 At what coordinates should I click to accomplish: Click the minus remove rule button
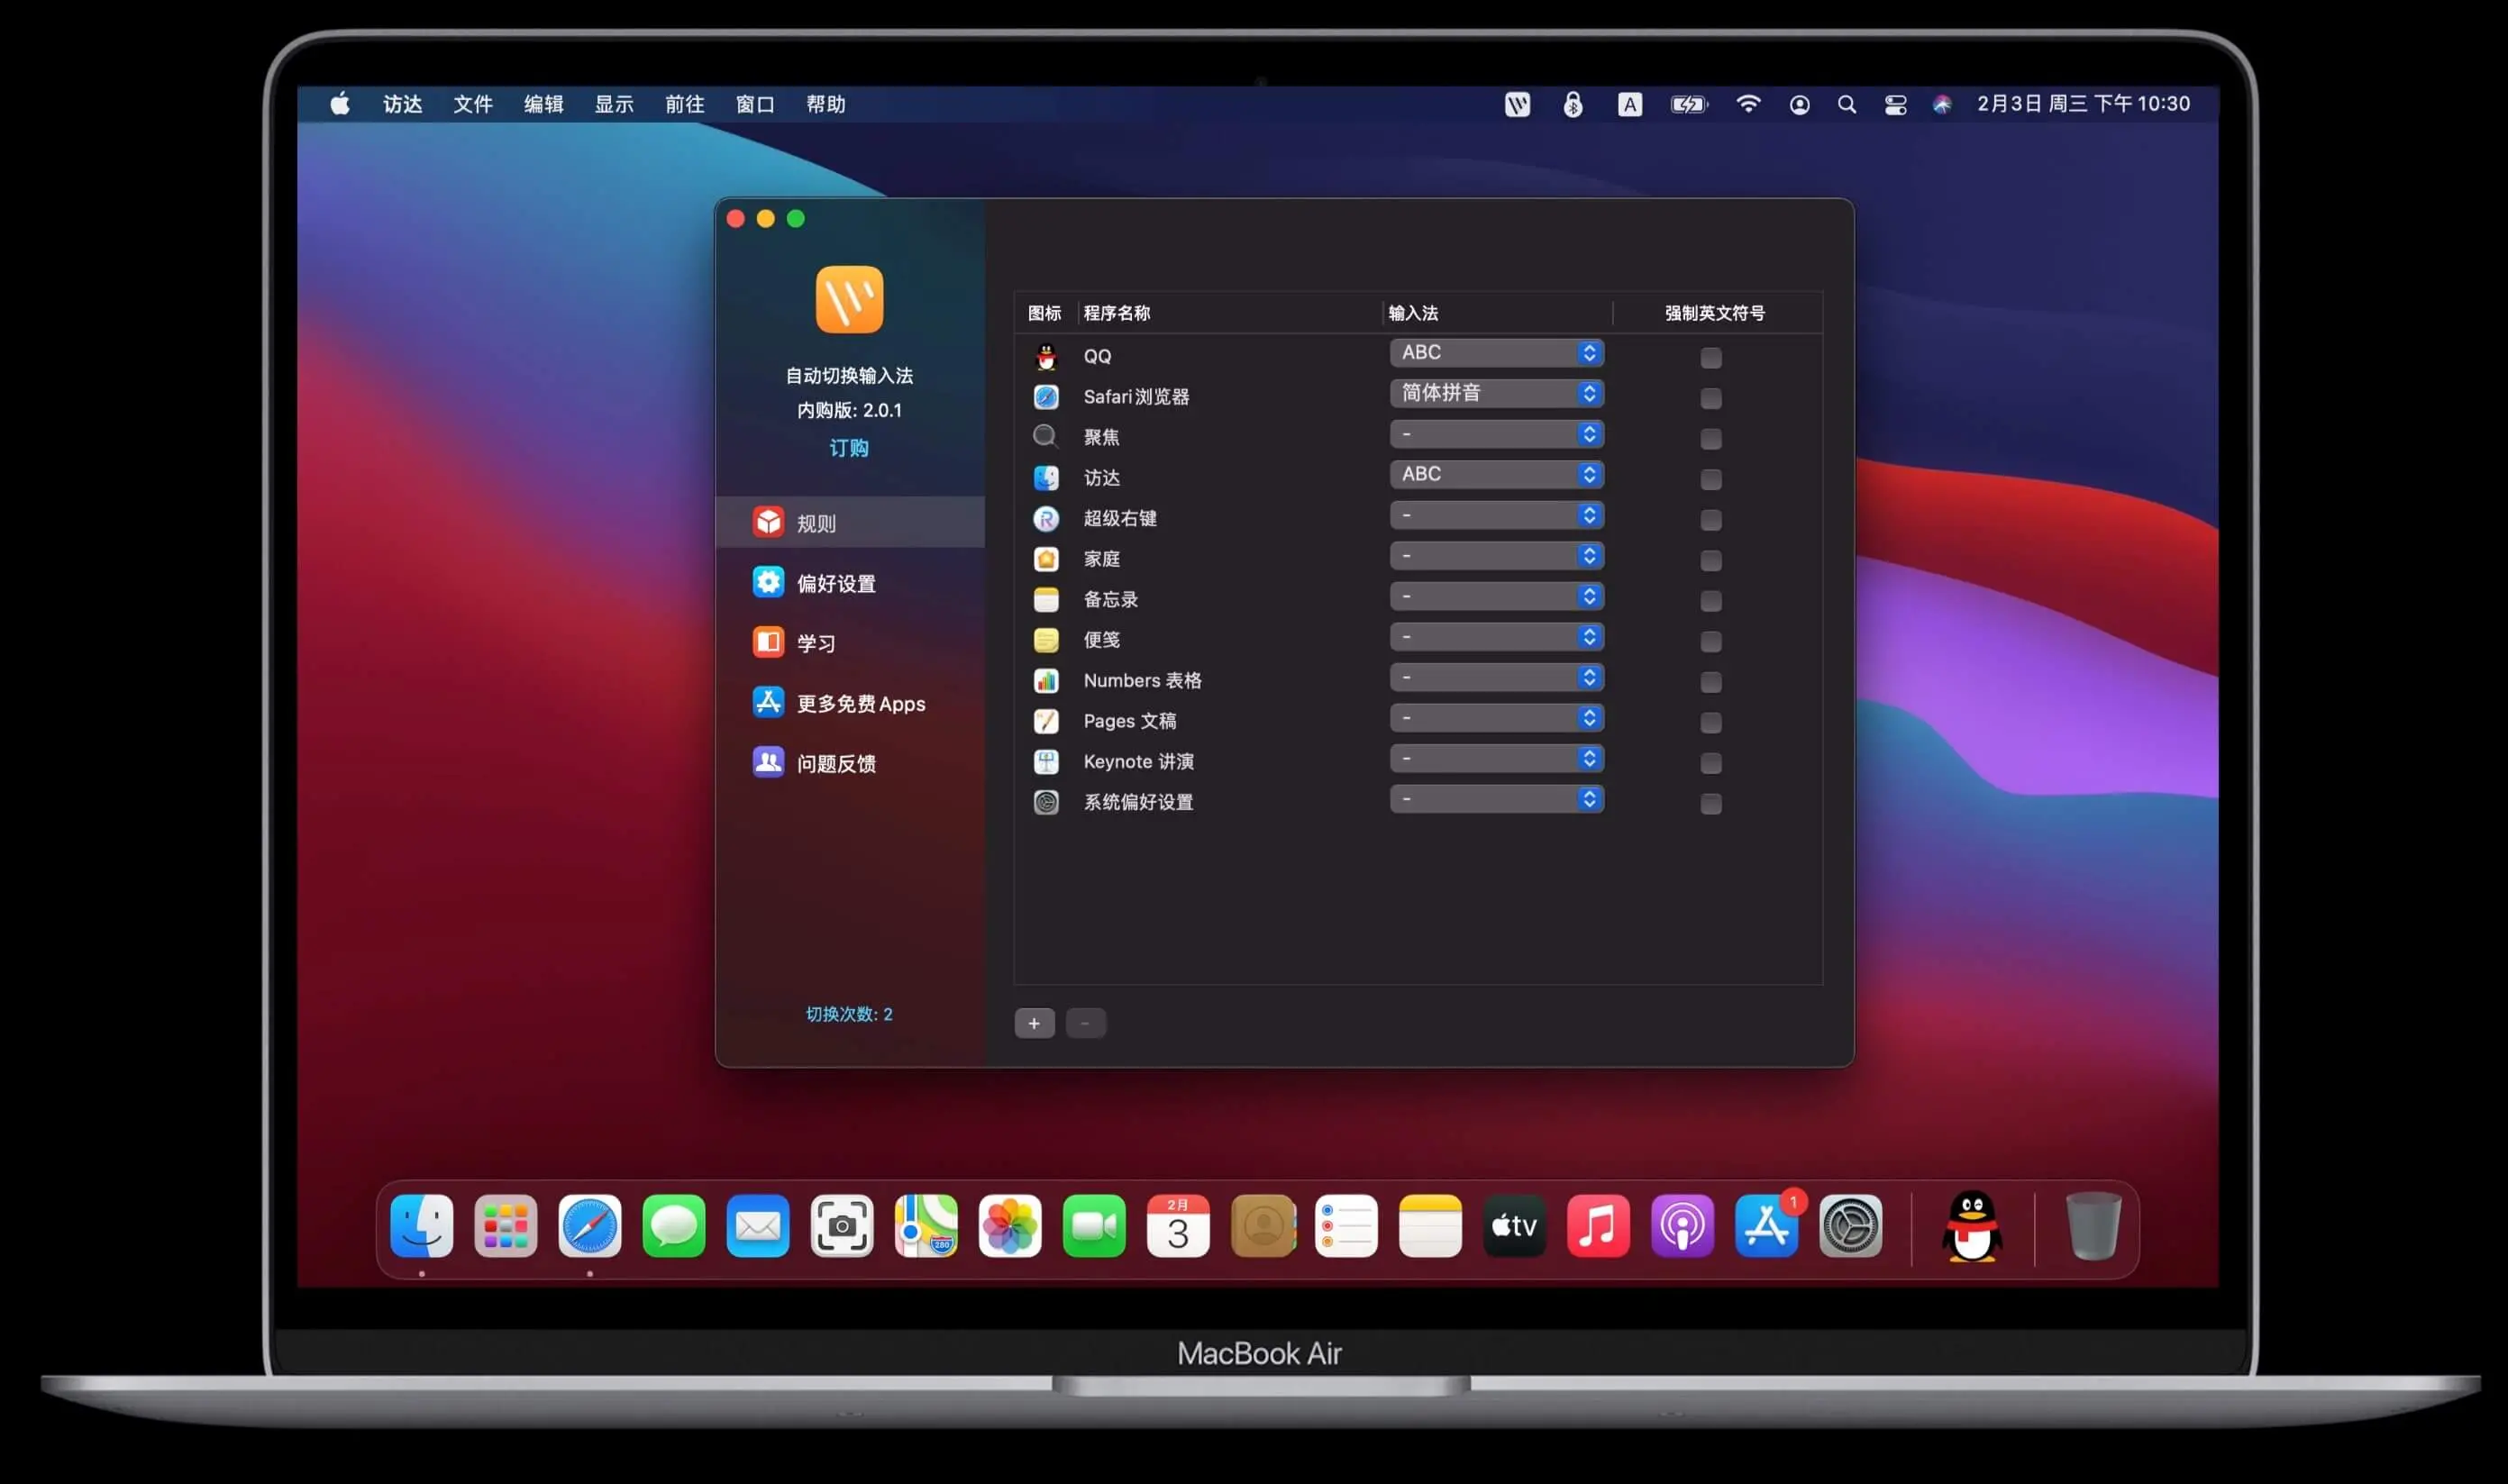point(1085,1022)
